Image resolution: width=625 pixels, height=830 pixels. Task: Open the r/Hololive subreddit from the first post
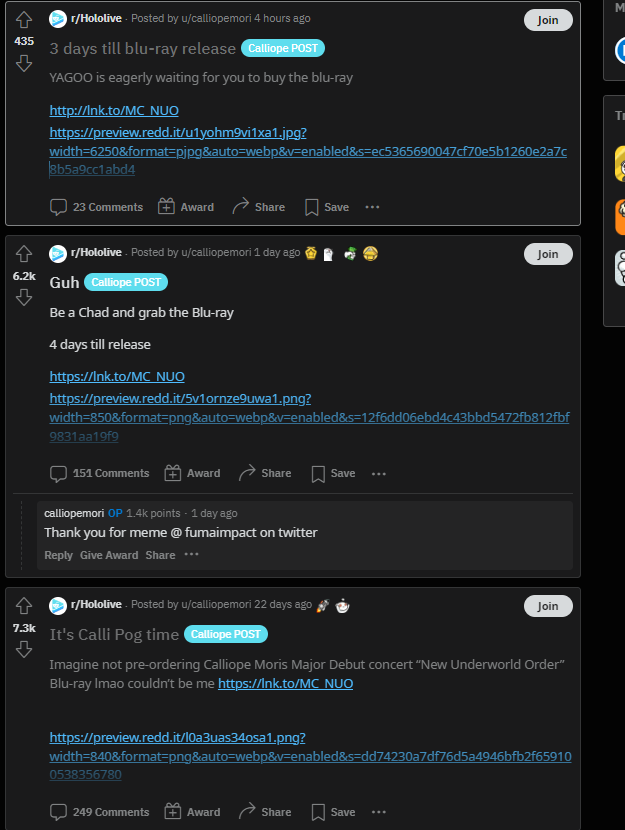(96, 19)
